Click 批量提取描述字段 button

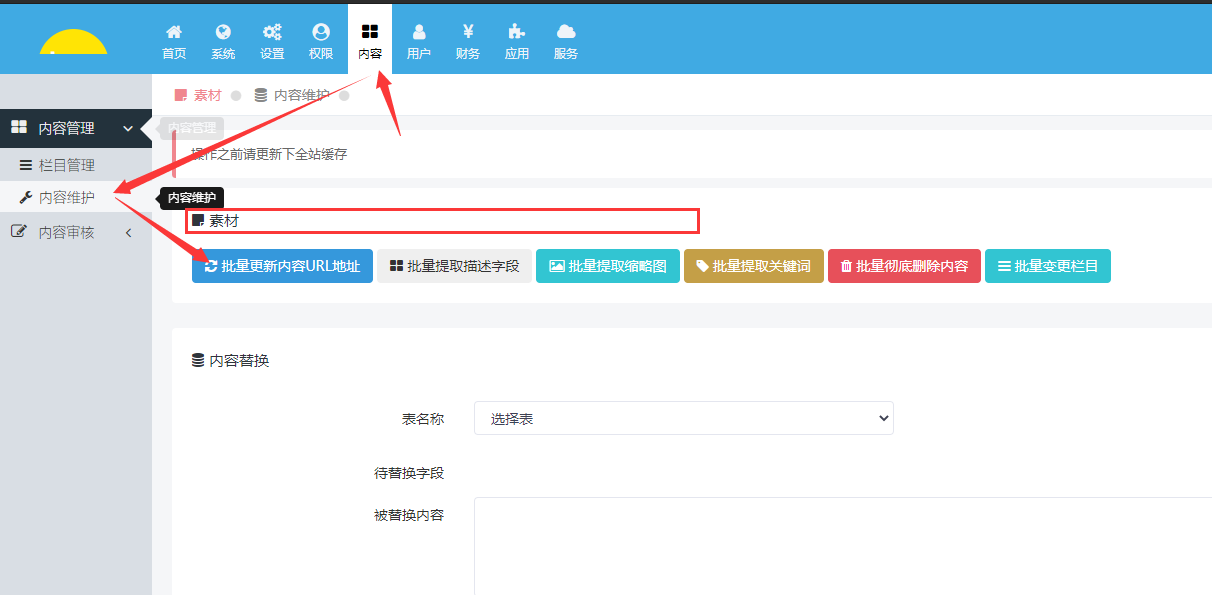point(454,266)
